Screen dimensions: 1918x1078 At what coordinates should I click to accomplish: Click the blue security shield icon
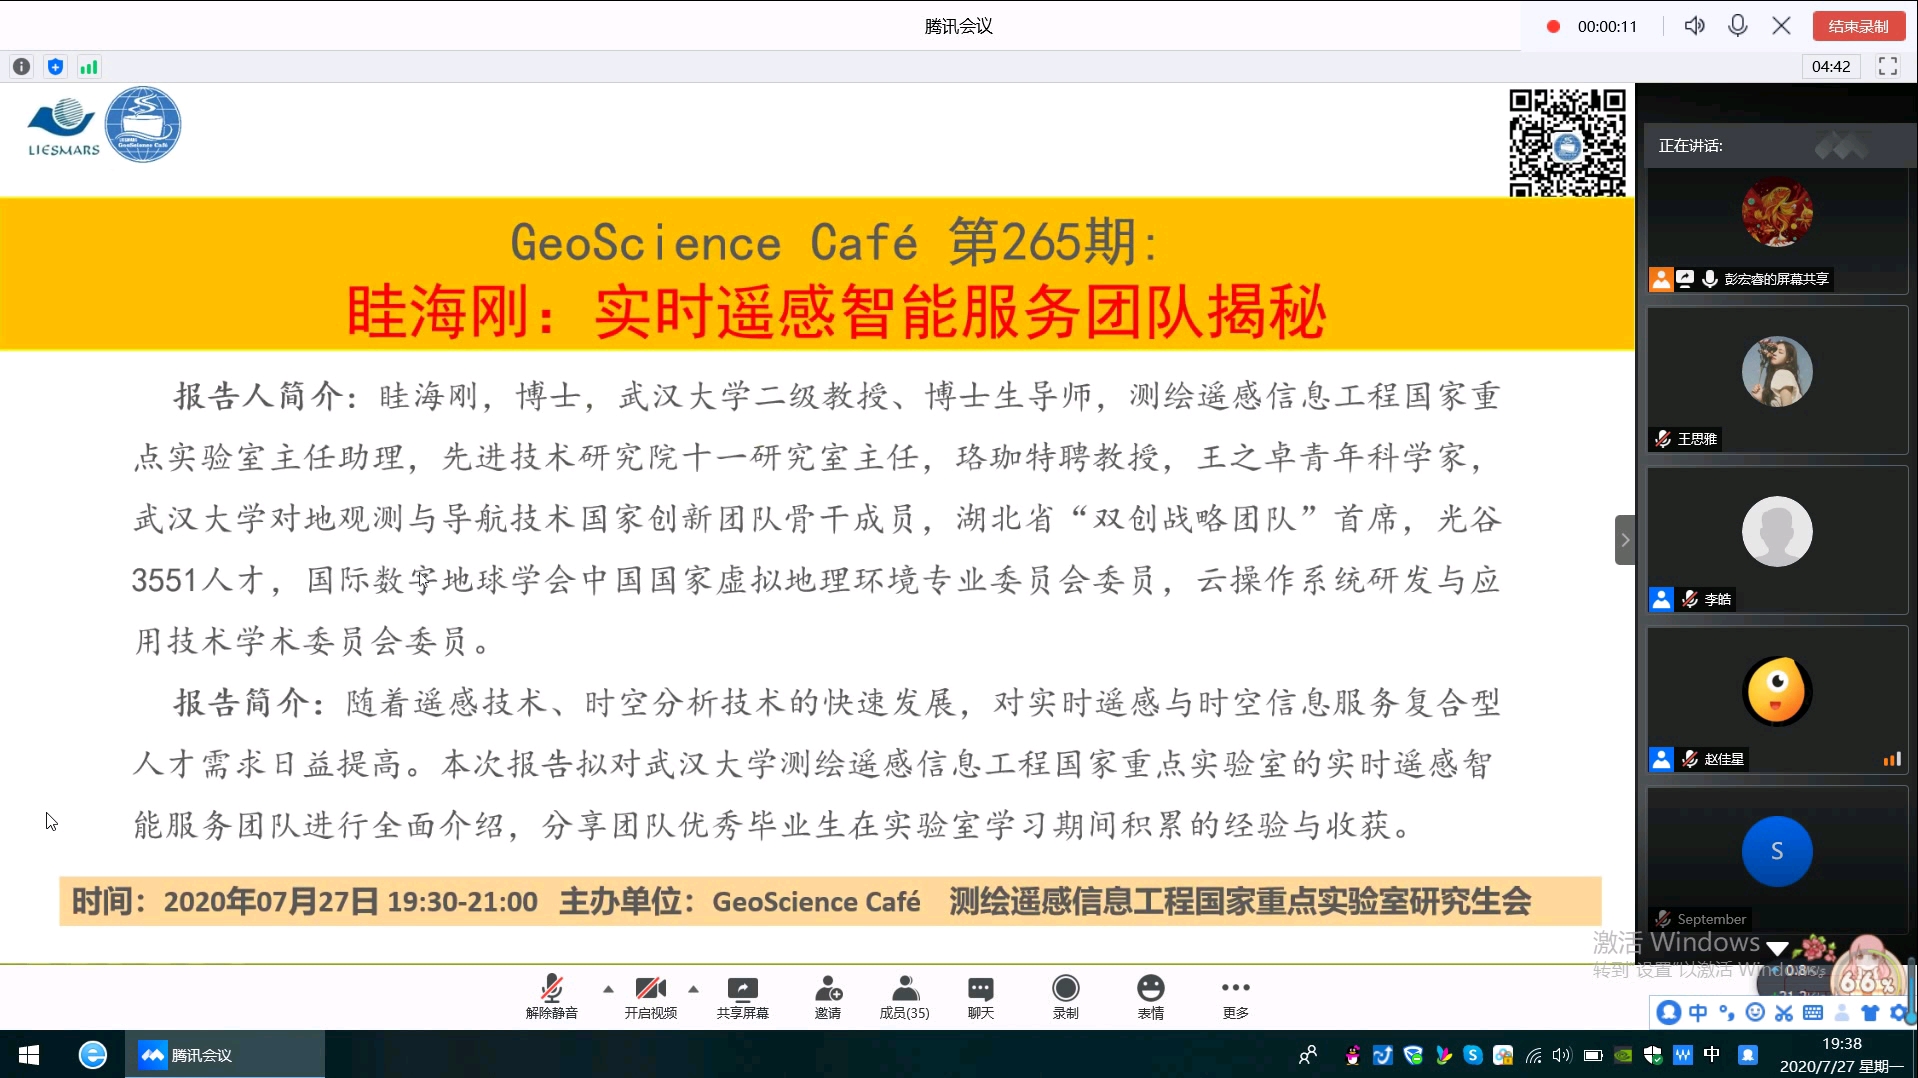tap(55, 67)
